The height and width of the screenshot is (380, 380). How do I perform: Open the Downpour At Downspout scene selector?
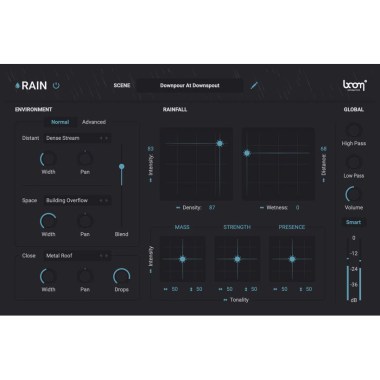click(x=190, y=85)
